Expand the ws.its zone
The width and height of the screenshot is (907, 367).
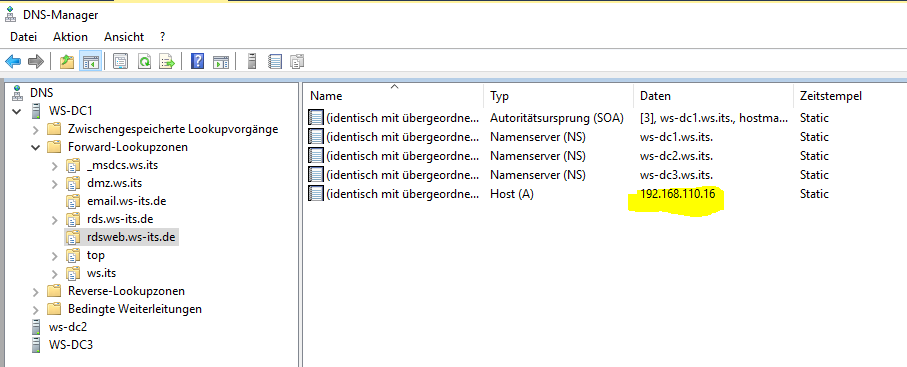tap(54, 273)
